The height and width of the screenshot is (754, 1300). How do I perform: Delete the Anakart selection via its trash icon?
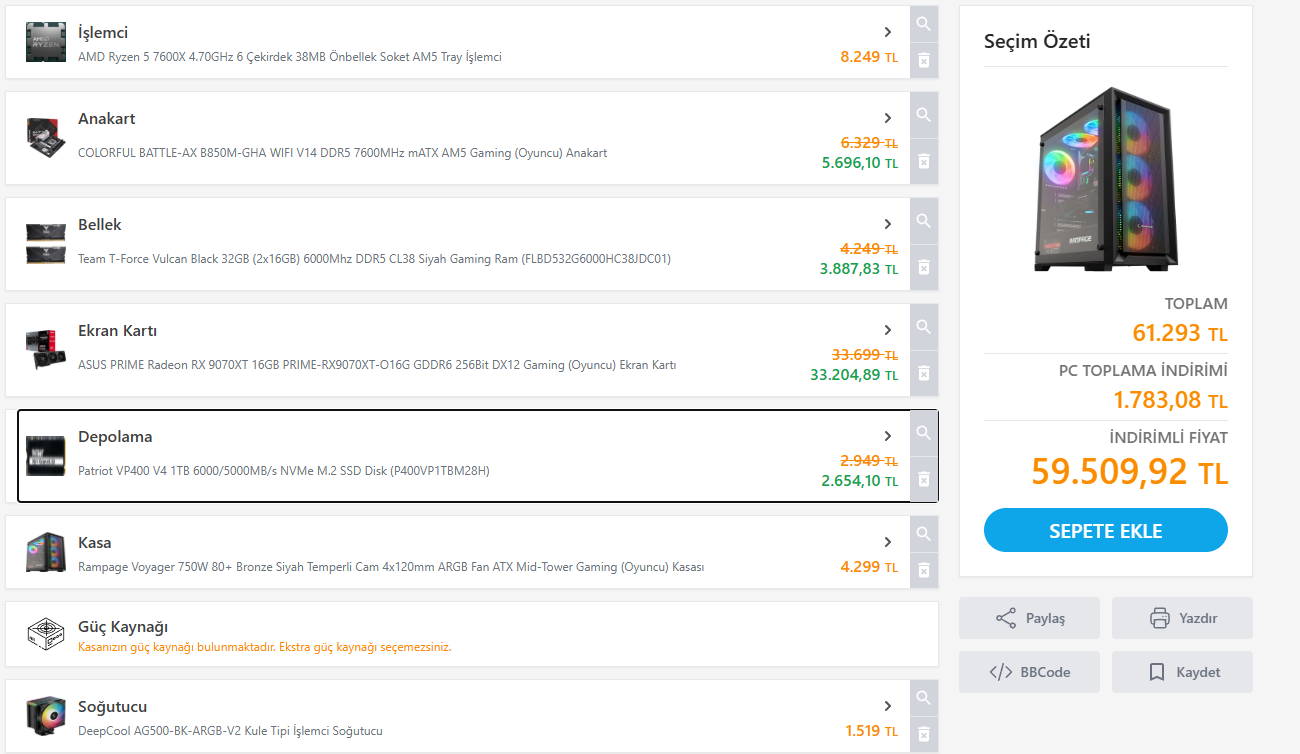(x=924, y=161)
